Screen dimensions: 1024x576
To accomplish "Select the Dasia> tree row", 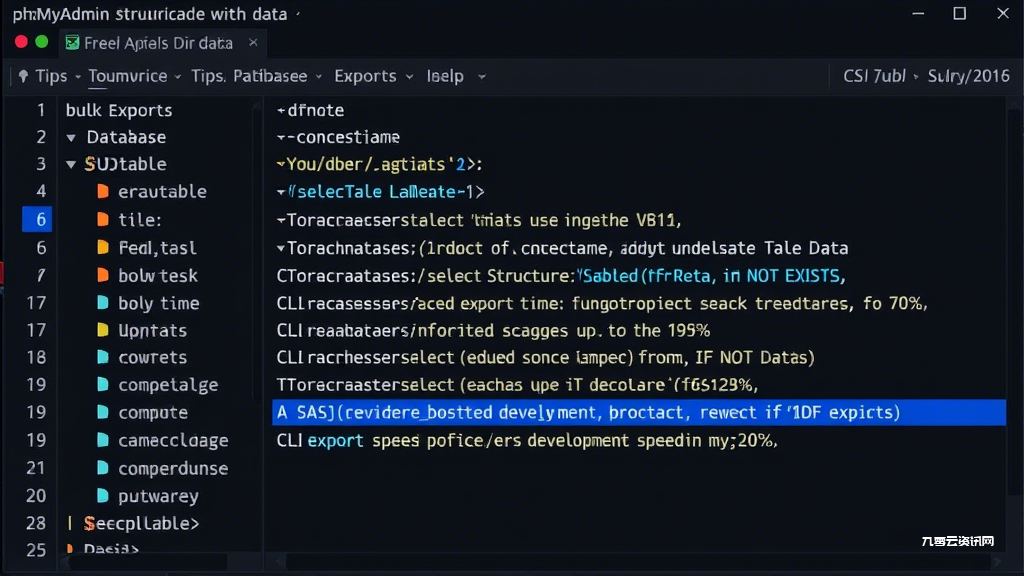I will coord(110,549).
